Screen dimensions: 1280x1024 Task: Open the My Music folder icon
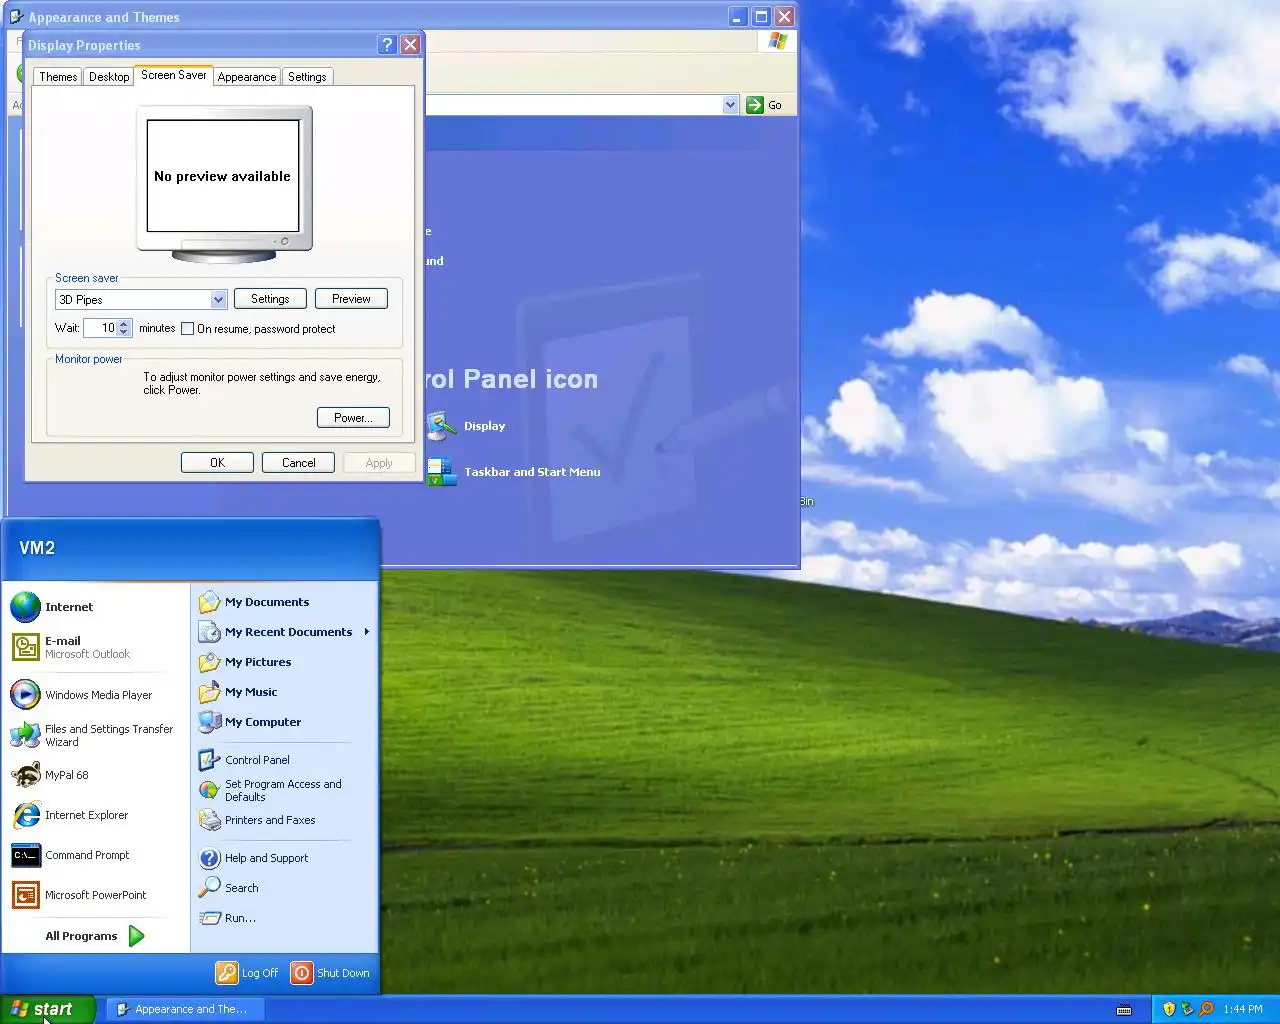click(209, 692)
